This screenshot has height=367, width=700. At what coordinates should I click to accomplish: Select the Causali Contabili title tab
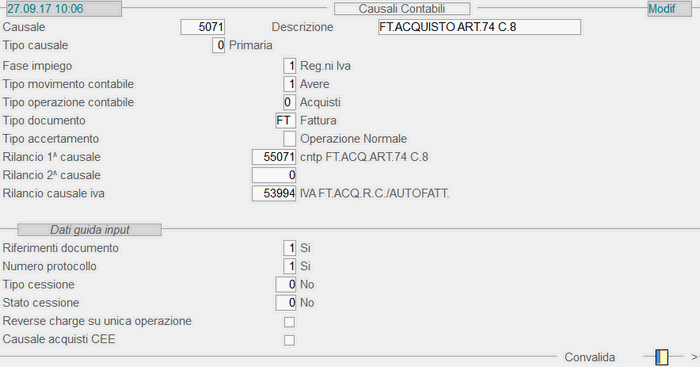tap(402, 8)
